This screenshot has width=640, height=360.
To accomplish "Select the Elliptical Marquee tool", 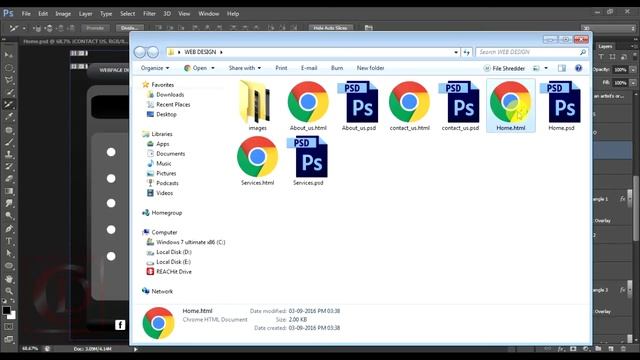I will tap(9, 68).
